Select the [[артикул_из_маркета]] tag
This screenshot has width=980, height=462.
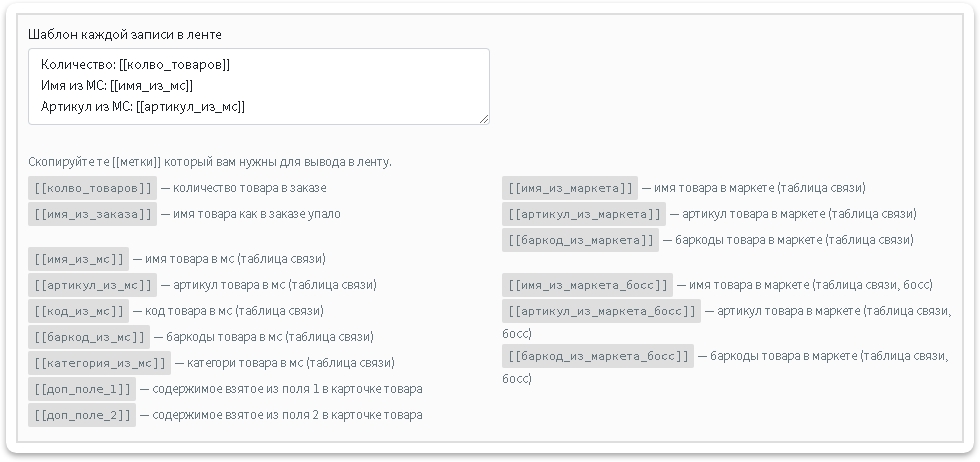tap(584, 214)
